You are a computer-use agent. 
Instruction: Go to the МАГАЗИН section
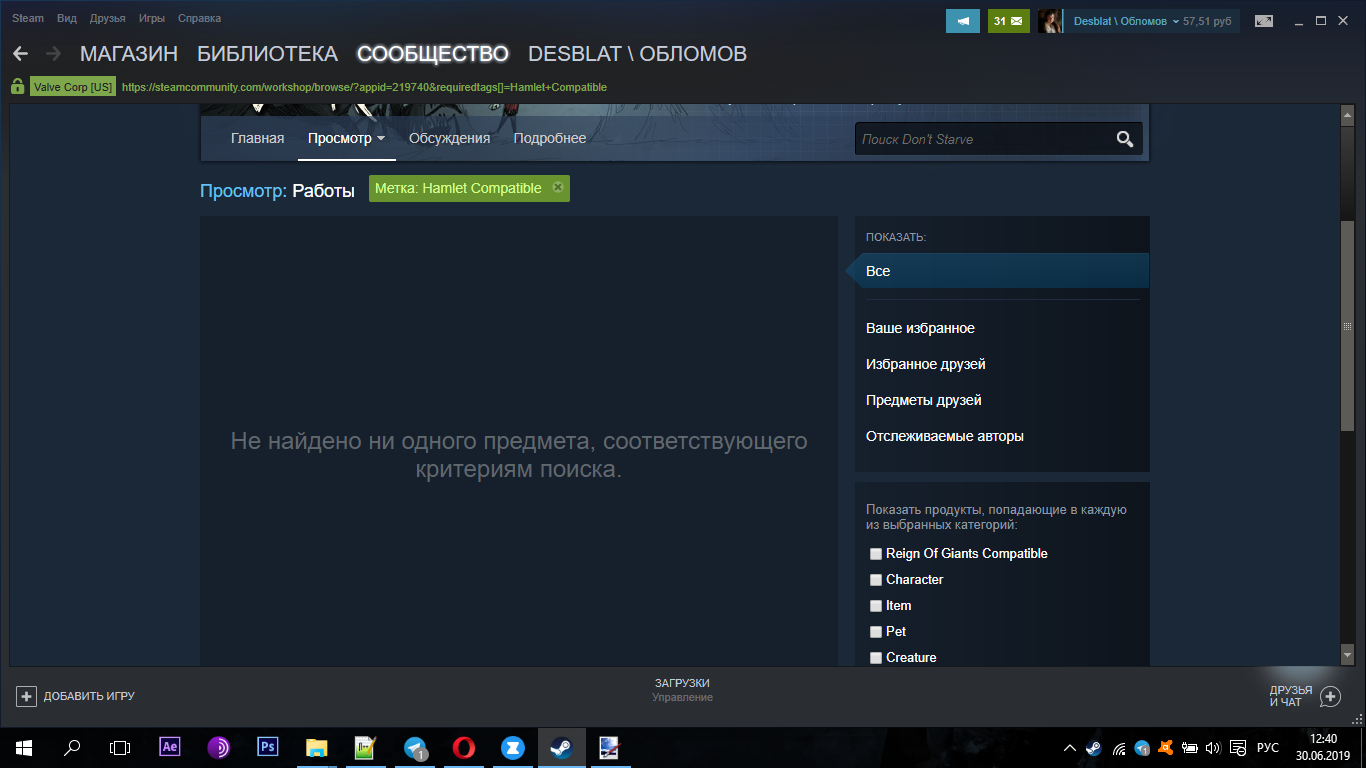click(129, 54)
